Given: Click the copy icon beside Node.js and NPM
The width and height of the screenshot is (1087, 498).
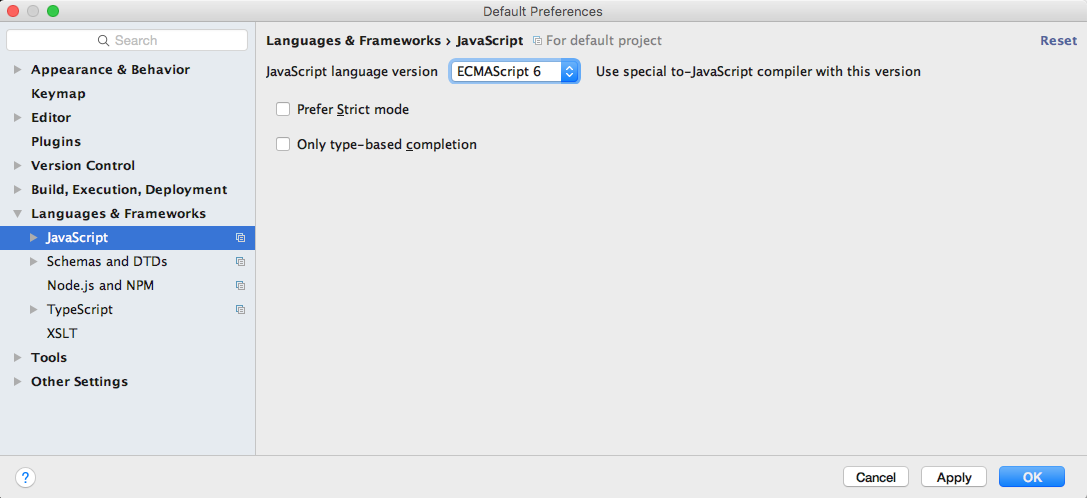Looking at the screenshot, I should pyautogui.click(x=240, y=286).
